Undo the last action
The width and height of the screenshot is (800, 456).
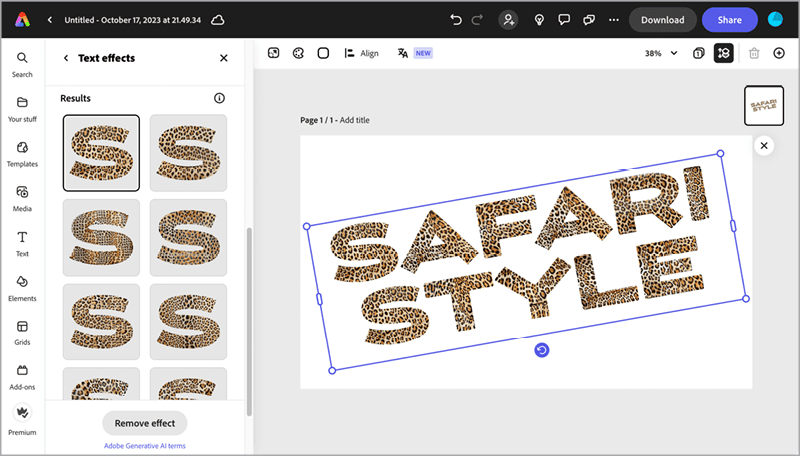456,20
